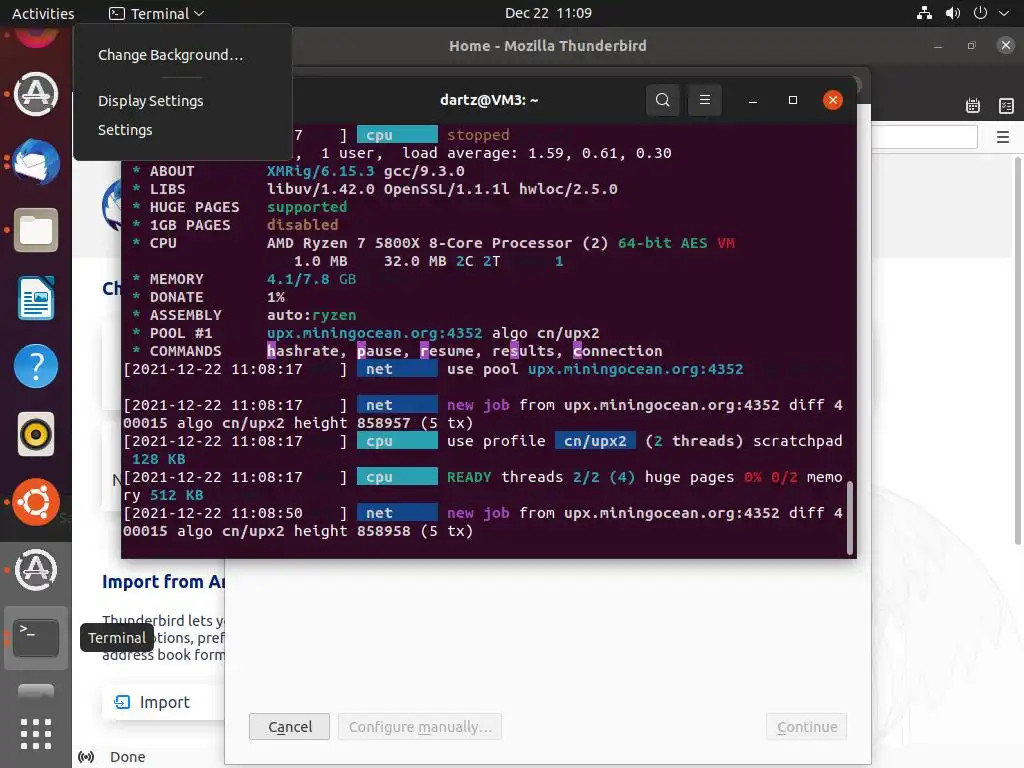The width and height of the screenshot is (1024, 768).
Task: Open Thunderbird calendar icon
Action: 972,106
